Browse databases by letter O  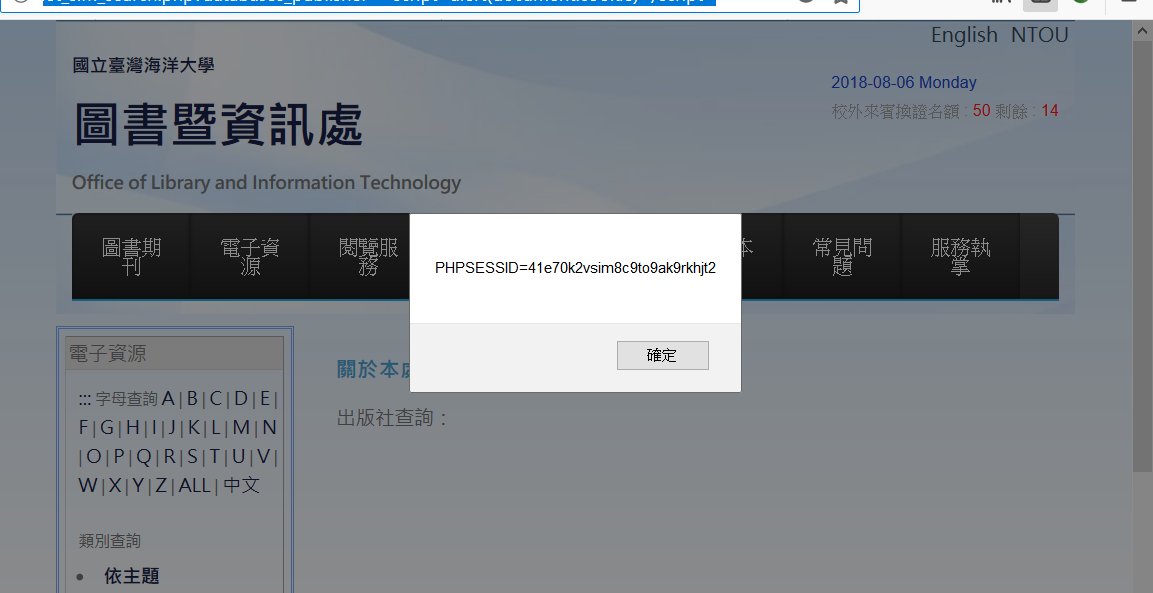tap(93, 457)
